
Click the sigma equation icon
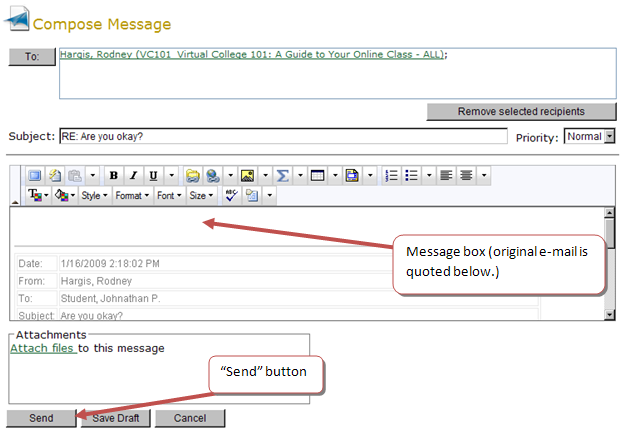[x=283, y=175]
